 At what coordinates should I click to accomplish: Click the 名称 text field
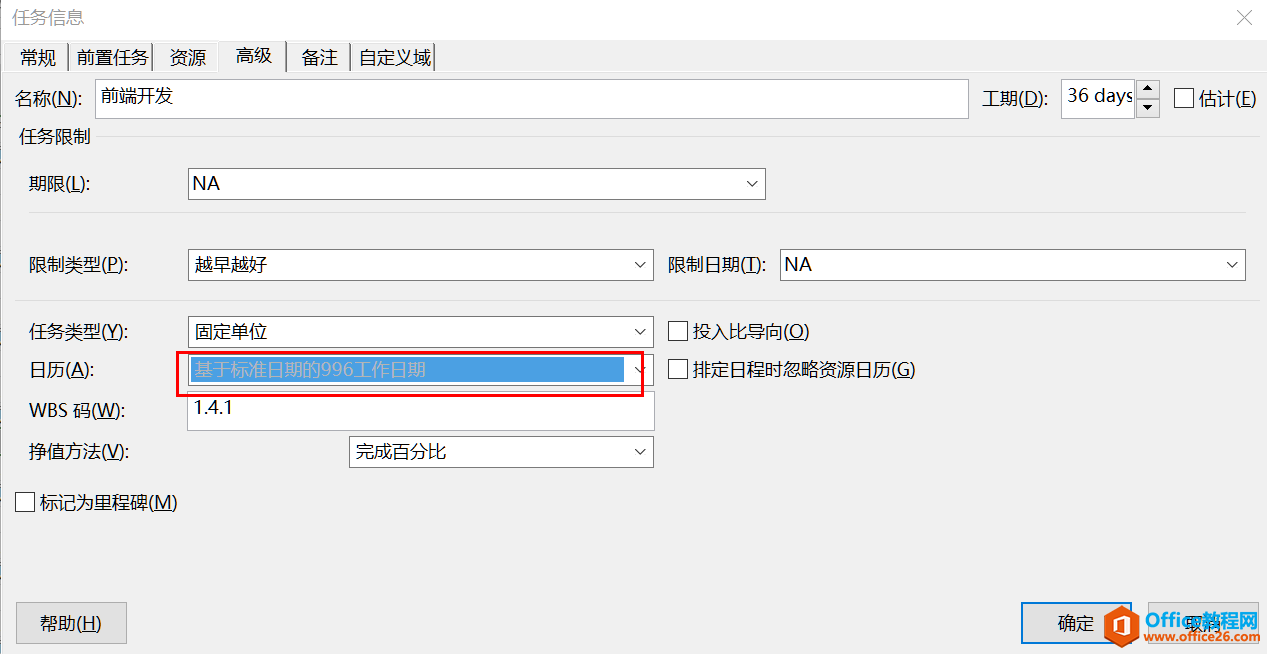[530, 99]
